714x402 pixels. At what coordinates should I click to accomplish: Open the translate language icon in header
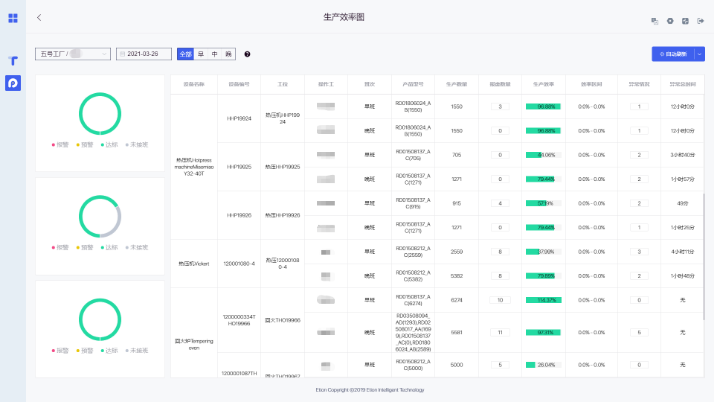pyautogui.click(x=654, y=21)
